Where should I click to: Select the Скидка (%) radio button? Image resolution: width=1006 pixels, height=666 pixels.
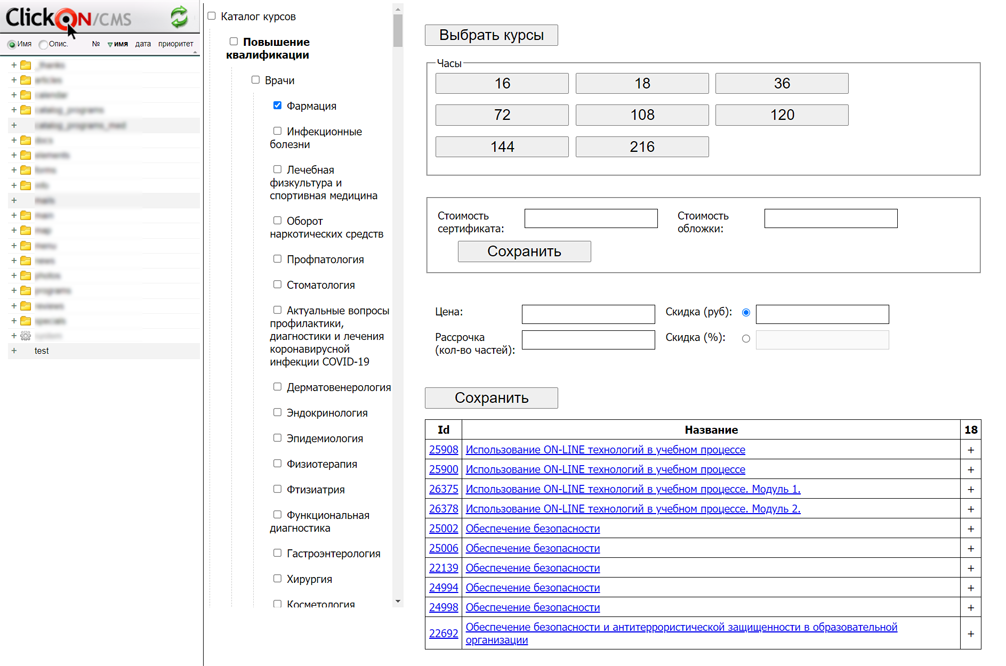click(746, 339)
